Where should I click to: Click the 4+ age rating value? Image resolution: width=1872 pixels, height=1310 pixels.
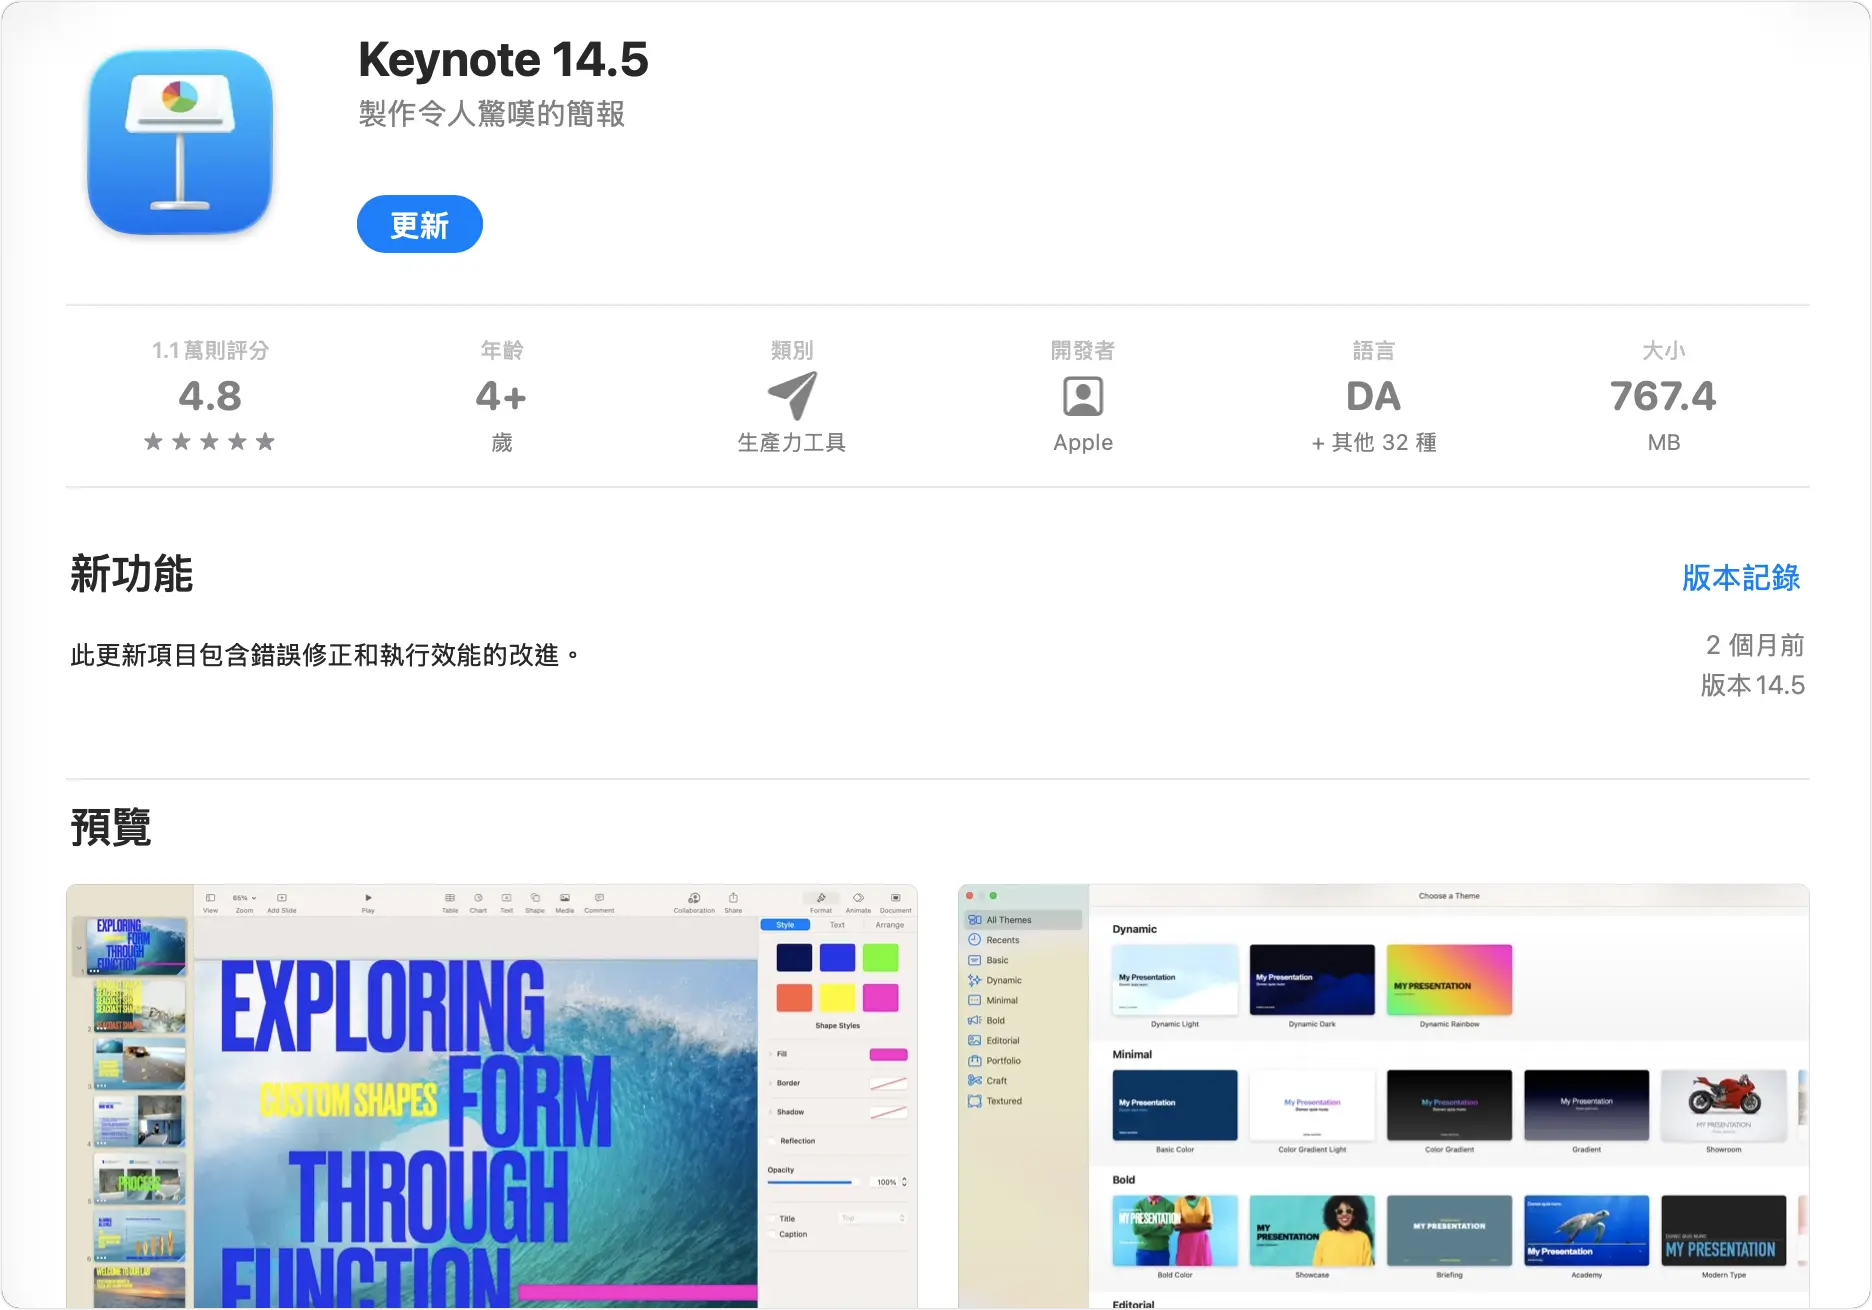[x=501, y=397]
